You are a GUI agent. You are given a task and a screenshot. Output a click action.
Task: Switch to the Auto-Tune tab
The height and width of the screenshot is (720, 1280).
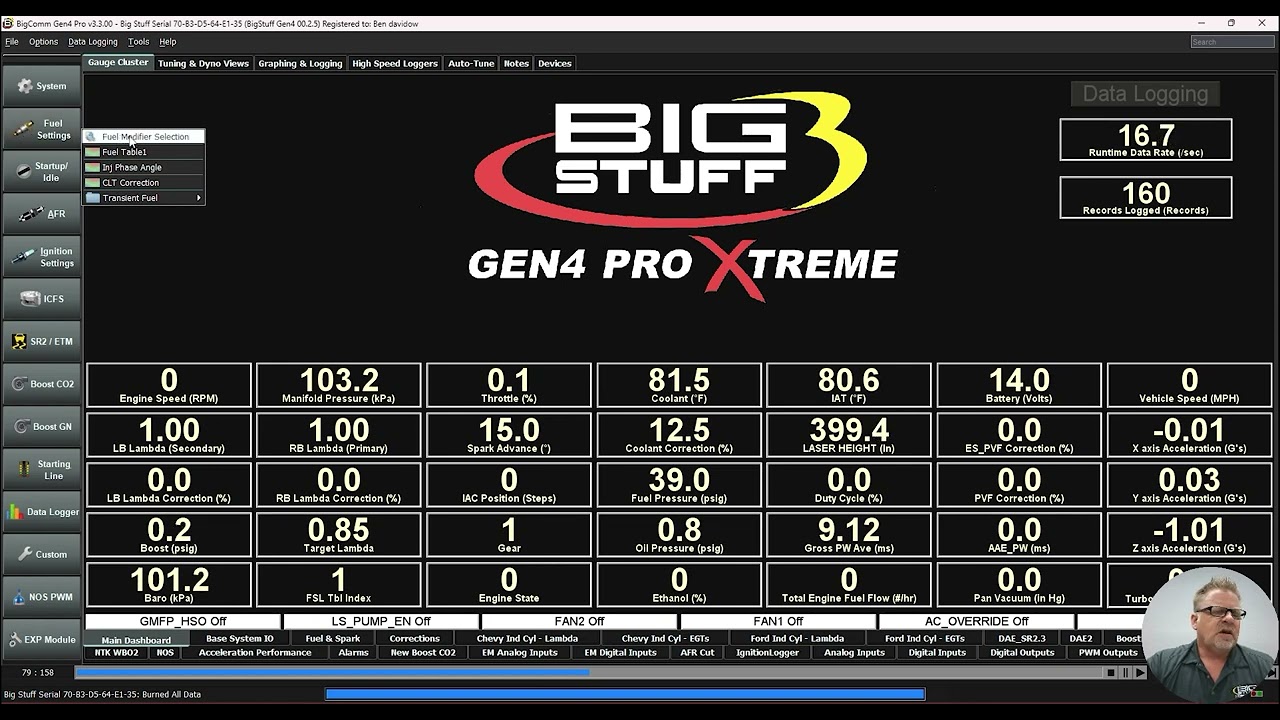click(x=471, y=63)
